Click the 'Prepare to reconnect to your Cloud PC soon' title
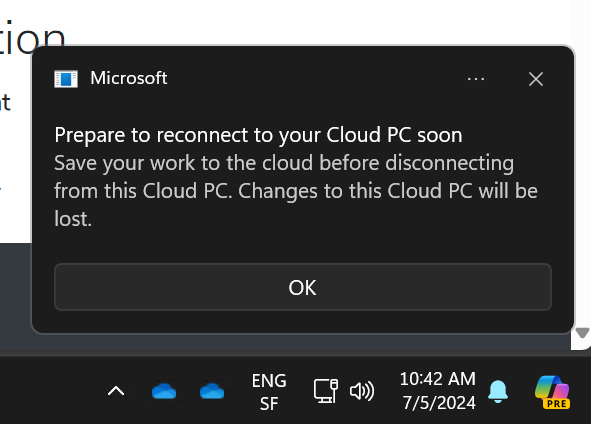The width and height of the screenshot is (591, 424). [x=258, y=135]
